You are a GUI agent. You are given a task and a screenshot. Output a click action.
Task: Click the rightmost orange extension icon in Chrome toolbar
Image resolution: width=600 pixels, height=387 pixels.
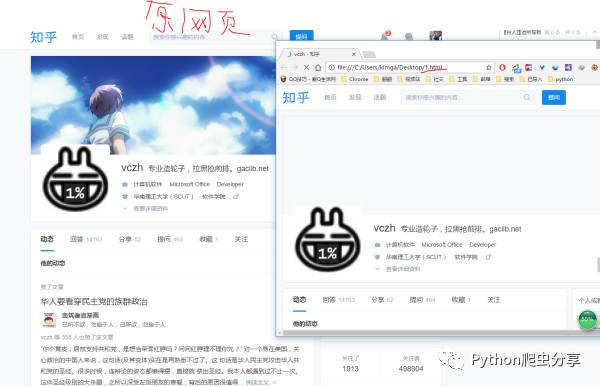tap(595, 67)
